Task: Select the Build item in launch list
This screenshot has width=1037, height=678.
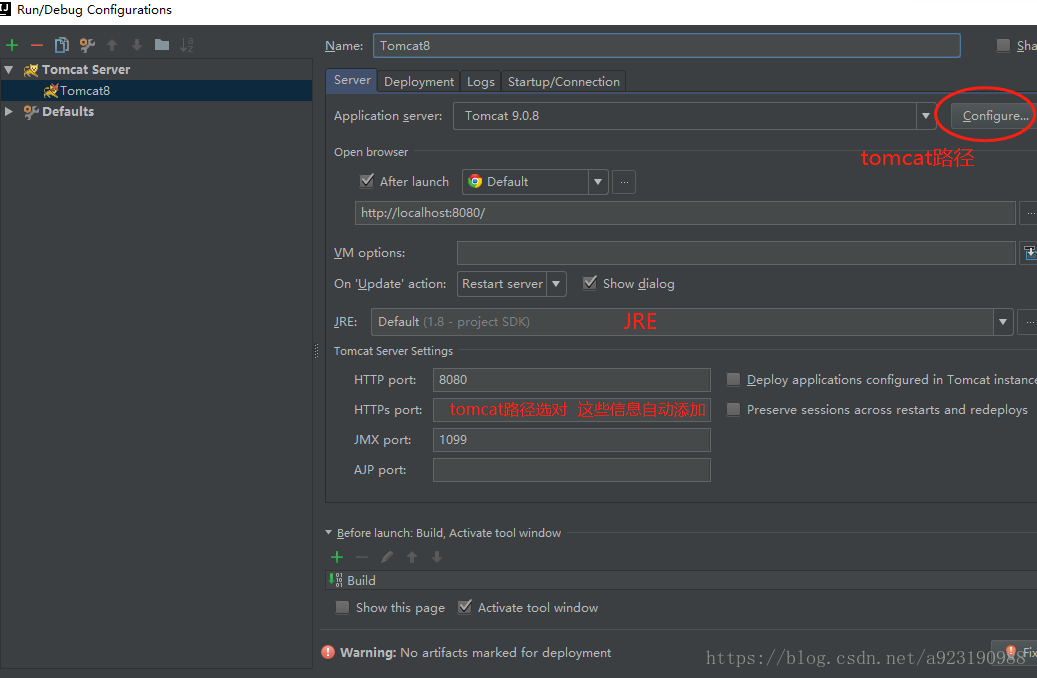Action: (681, 580)
